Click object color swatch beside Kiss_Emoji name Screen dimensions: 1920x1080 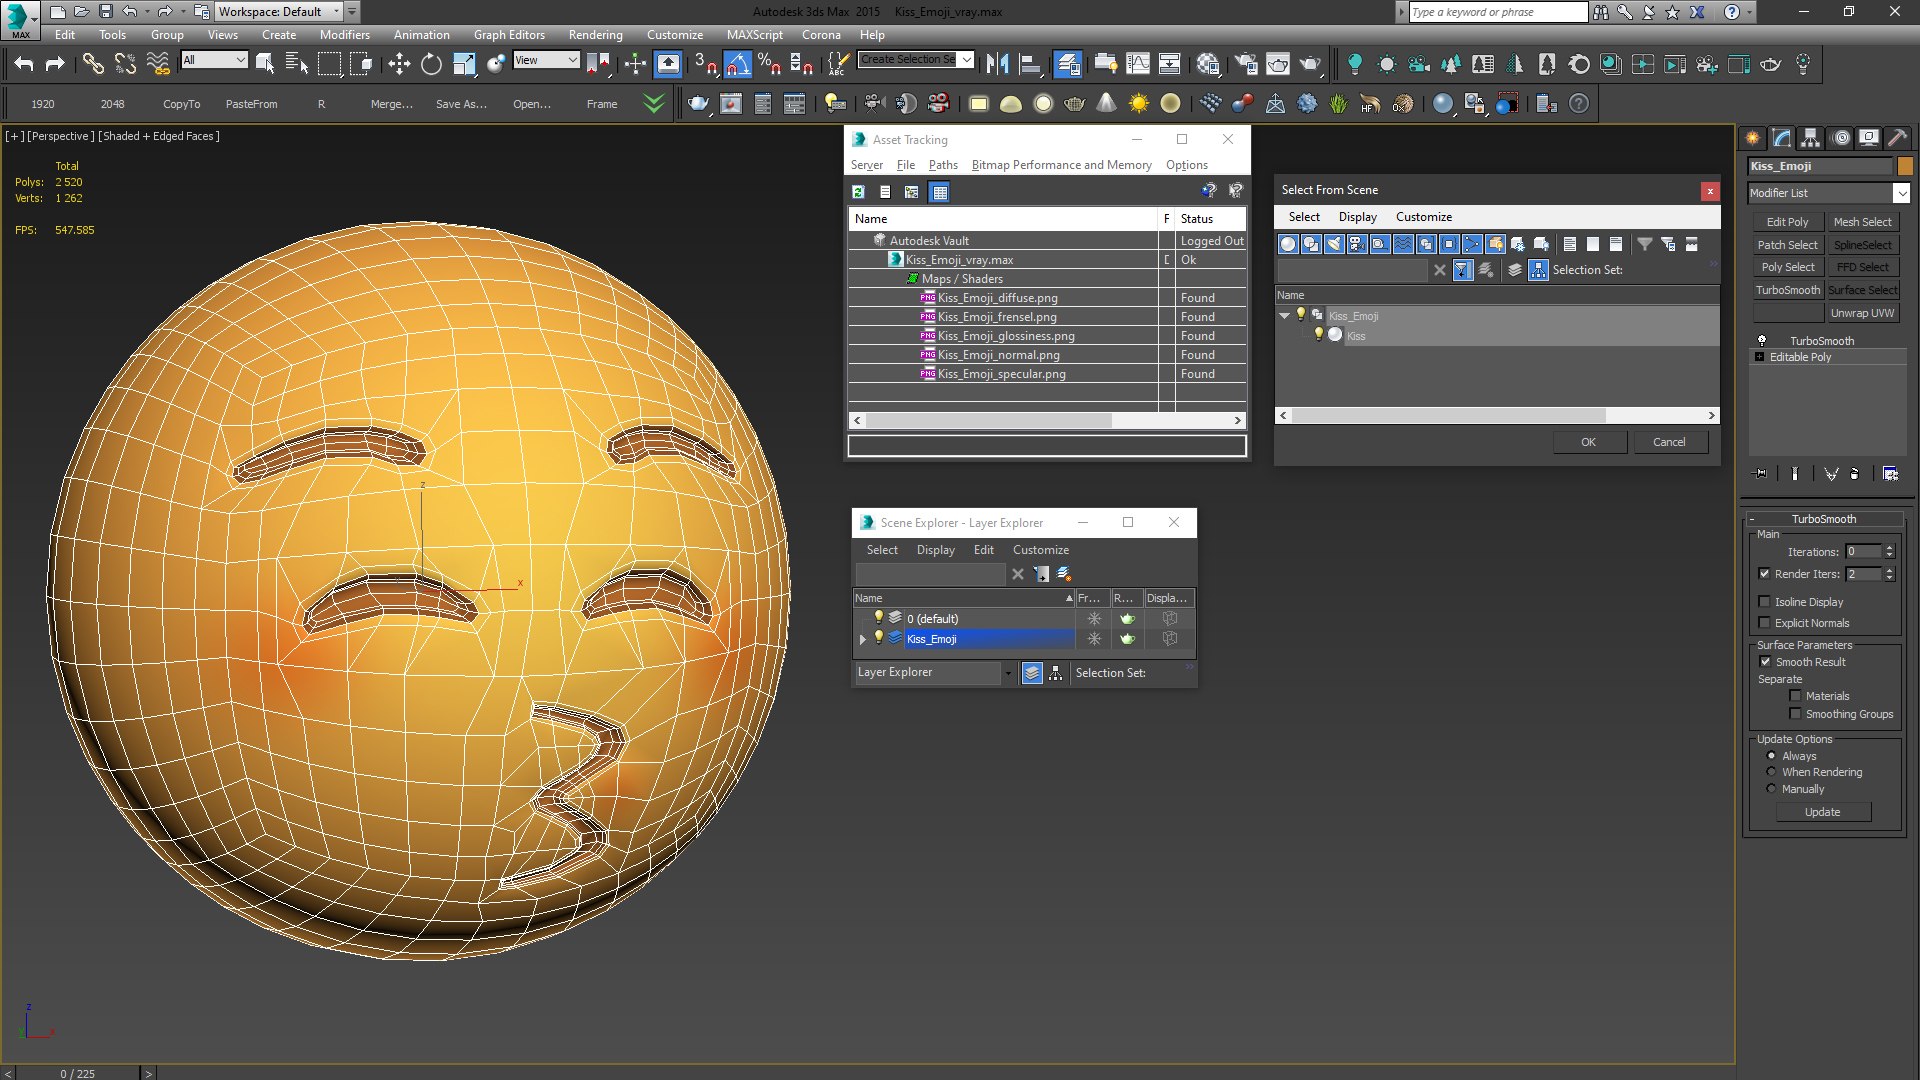point(1905,166)
